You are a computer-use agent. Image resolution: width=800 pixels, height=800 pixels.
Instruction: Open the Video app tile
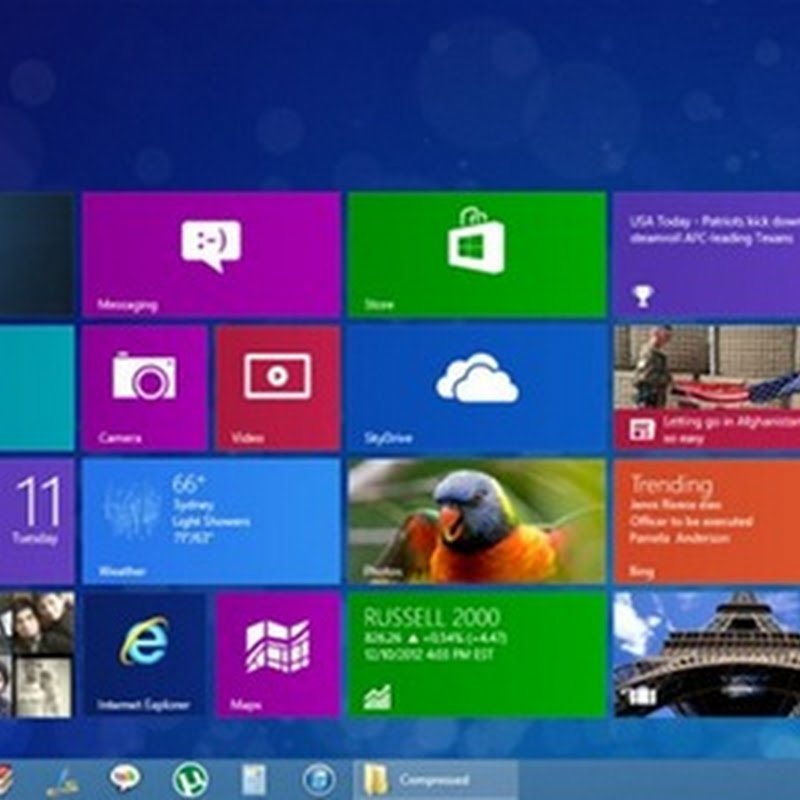point(277,388)
